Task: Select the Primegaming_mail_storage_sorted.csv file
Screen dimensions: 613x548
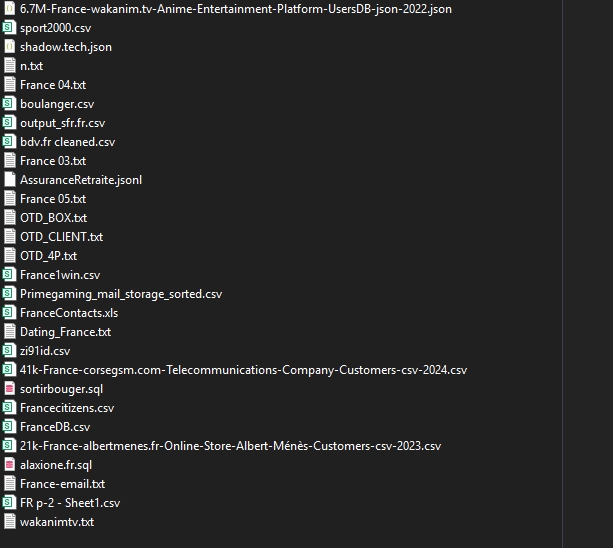Action: (x=120, y=294)
